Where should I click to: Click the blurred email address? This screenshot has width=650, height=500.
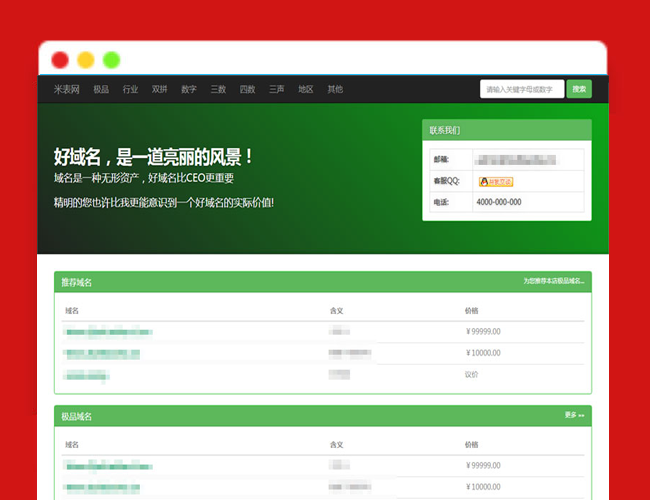pyautogui.click(x=515, y=160)
